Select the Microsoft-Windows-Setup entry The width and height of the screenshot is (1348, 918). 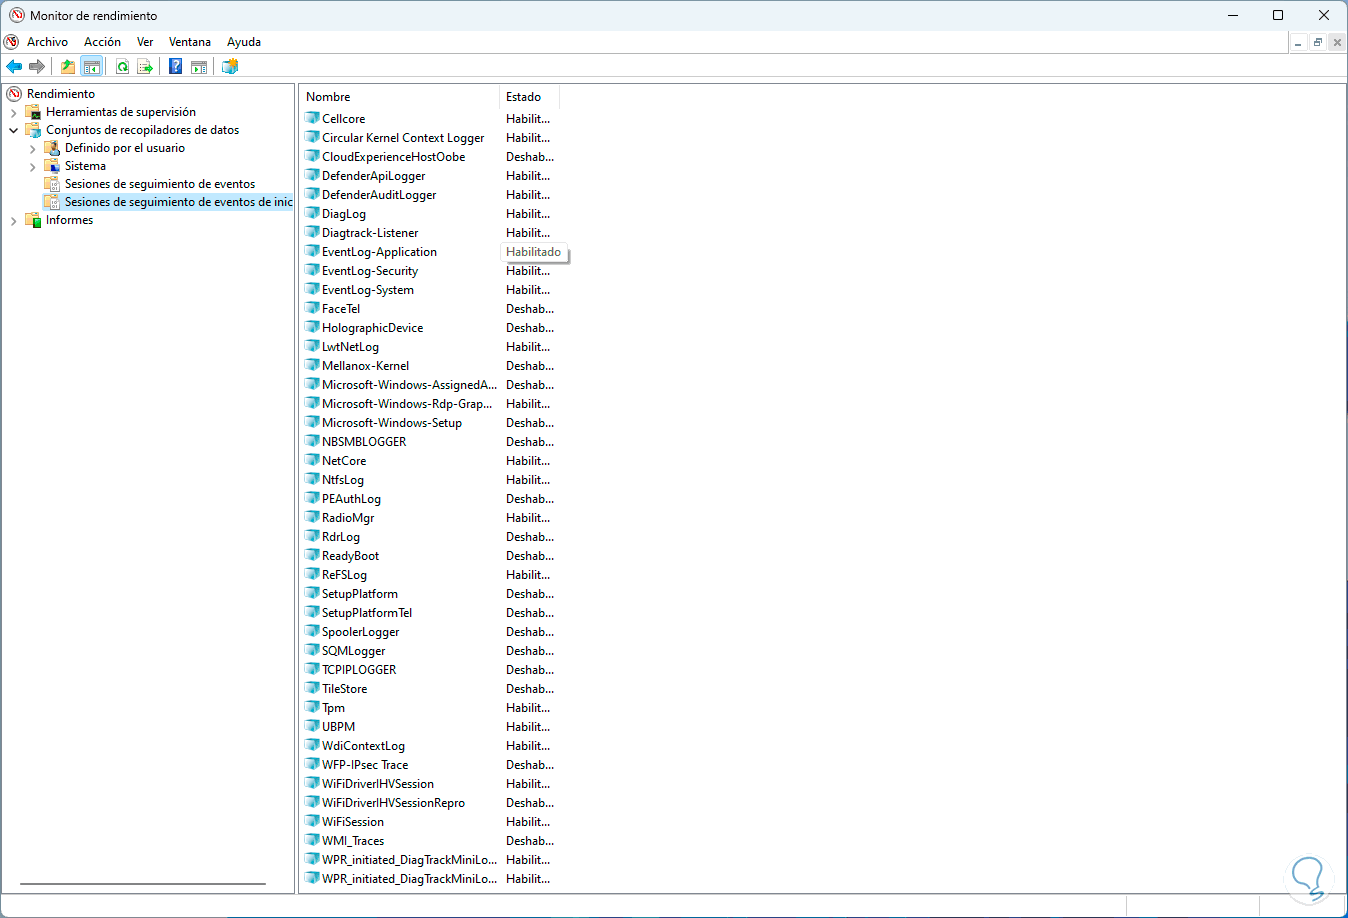tap(392, 423)
